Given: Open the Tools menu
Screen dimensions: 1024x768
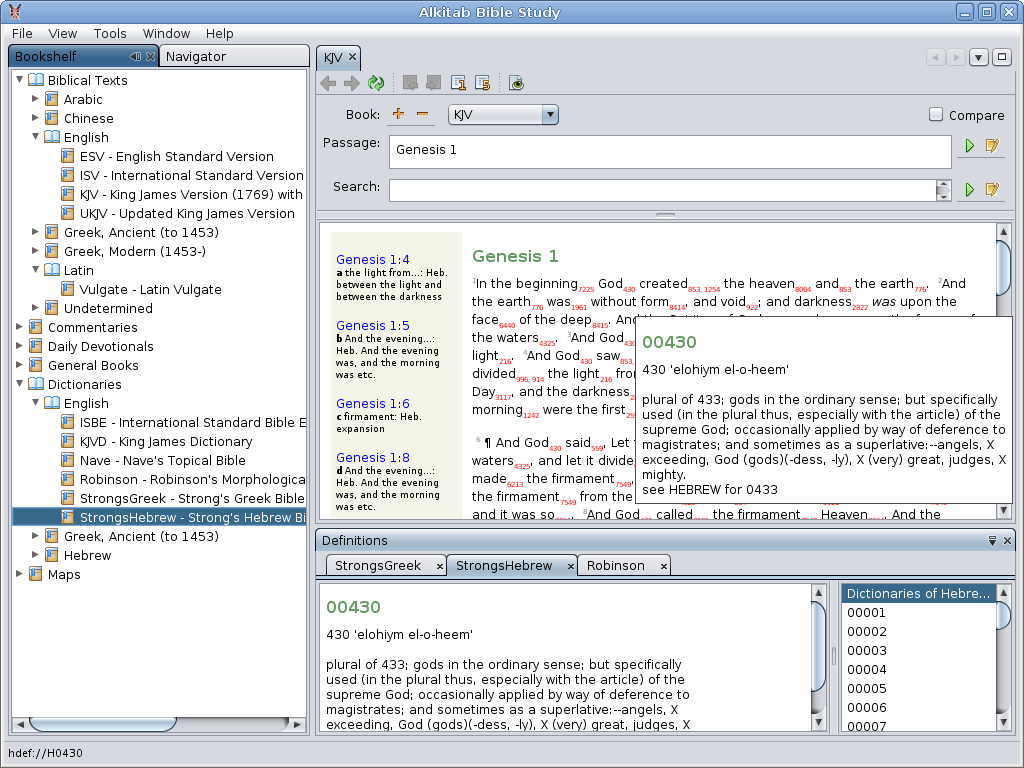Looking at the screenshot, I should tap(110, 33).
